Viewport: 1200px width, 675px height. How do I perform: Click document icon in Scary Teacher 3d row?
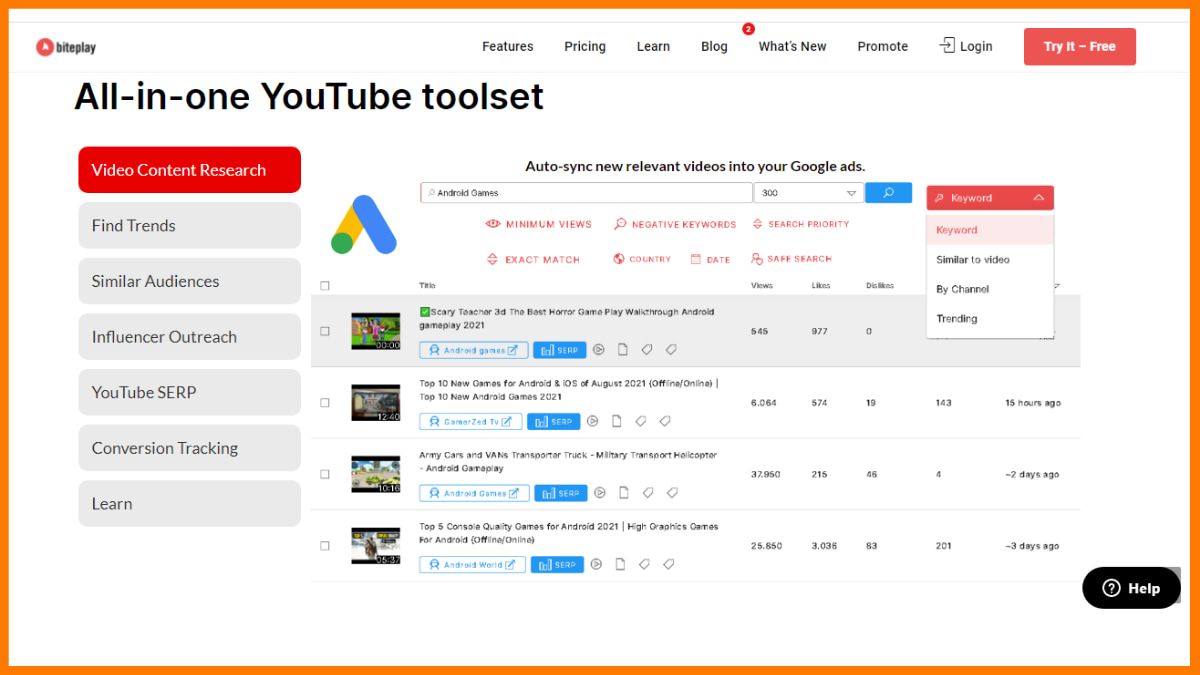click(623, 350)
